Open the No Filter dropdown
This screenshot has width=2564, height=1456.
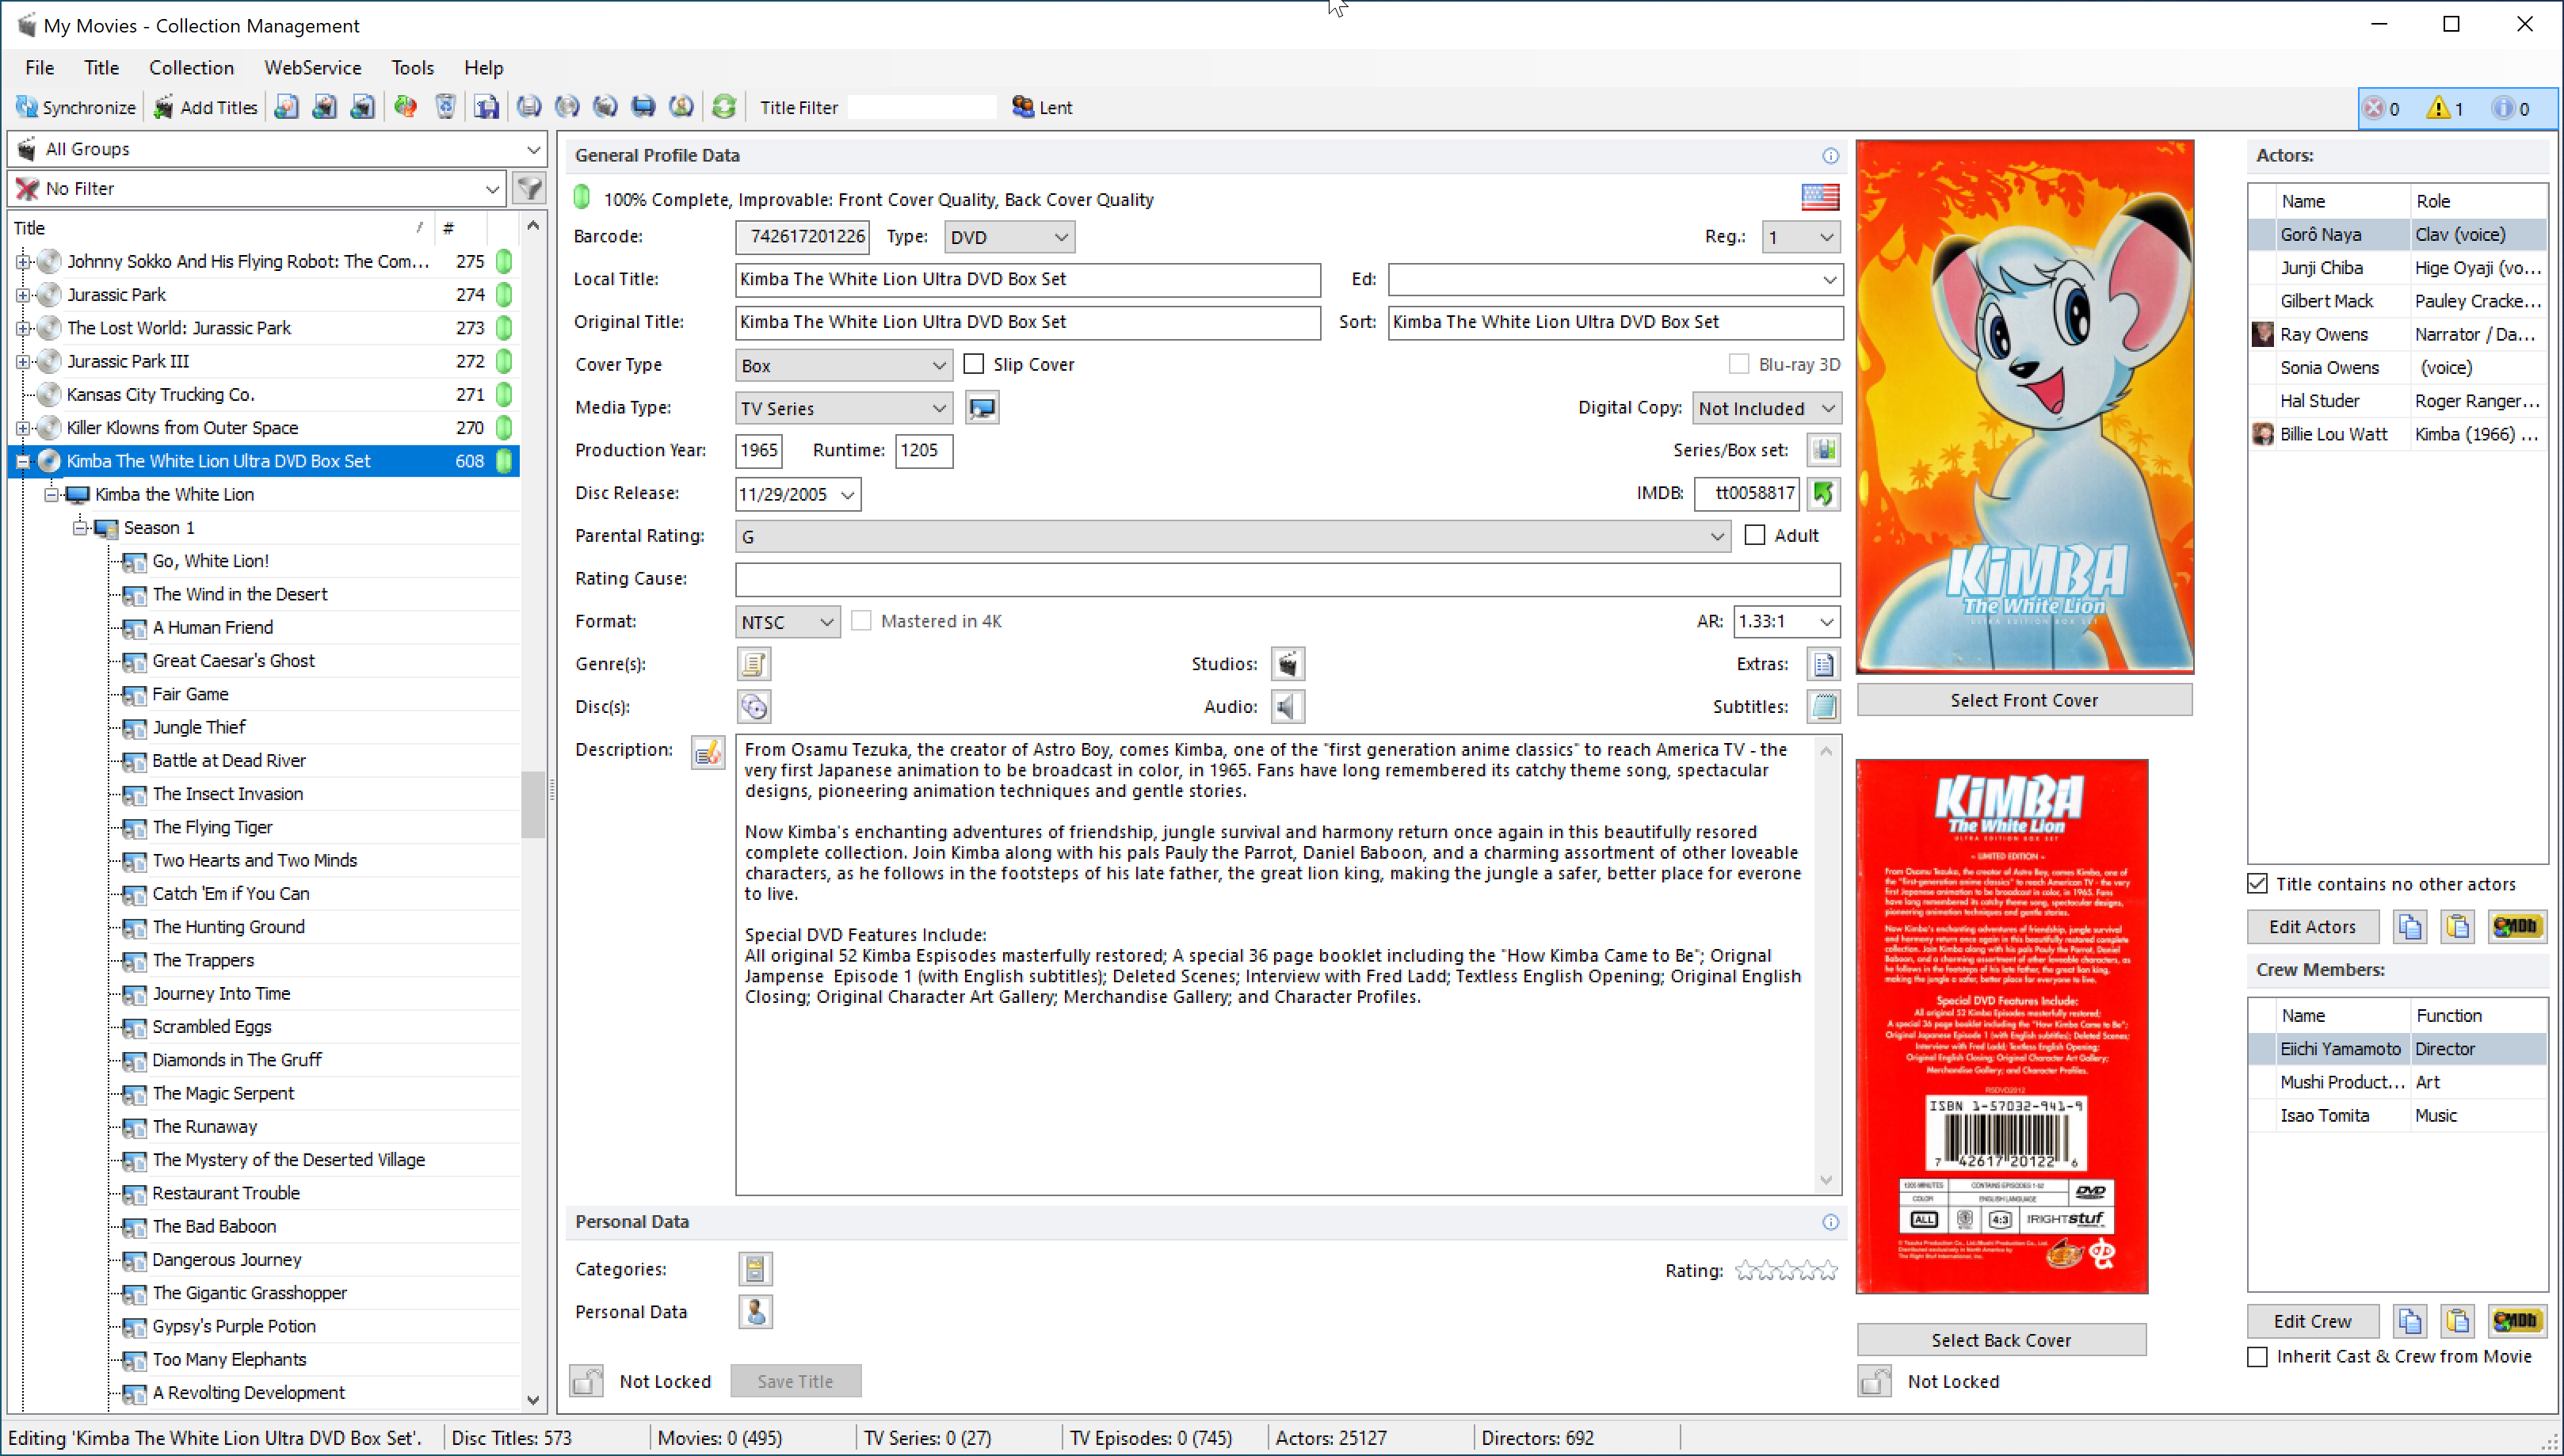click(x=257, y=188)
